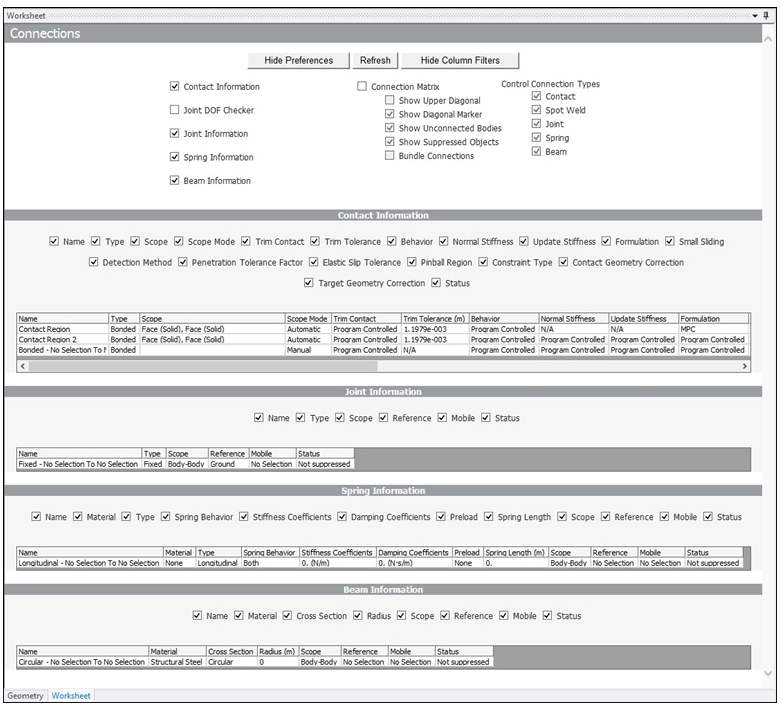Toggle Reference filter in Joint Information
The image size is (782, 709).
tap(383, 418)
